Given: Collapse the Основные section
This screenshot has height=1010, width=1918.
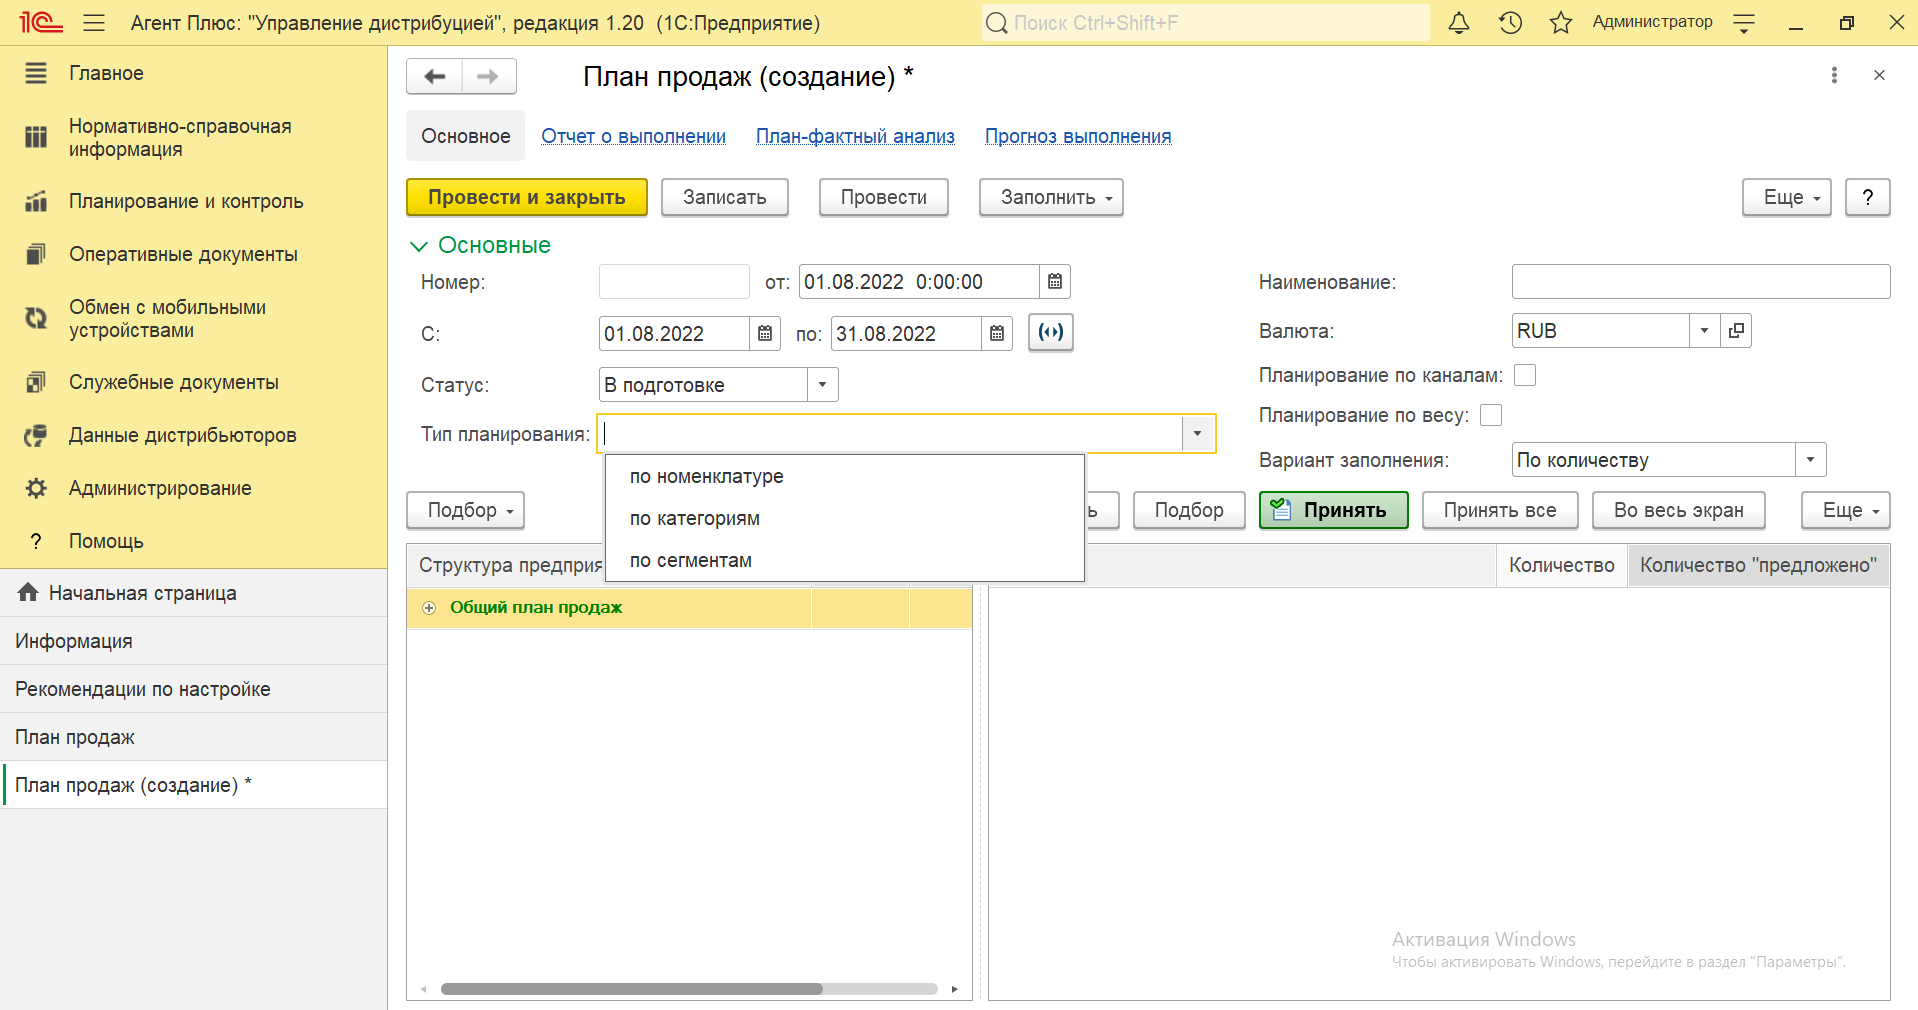Looking at the screenshot, I should [418, 246].
